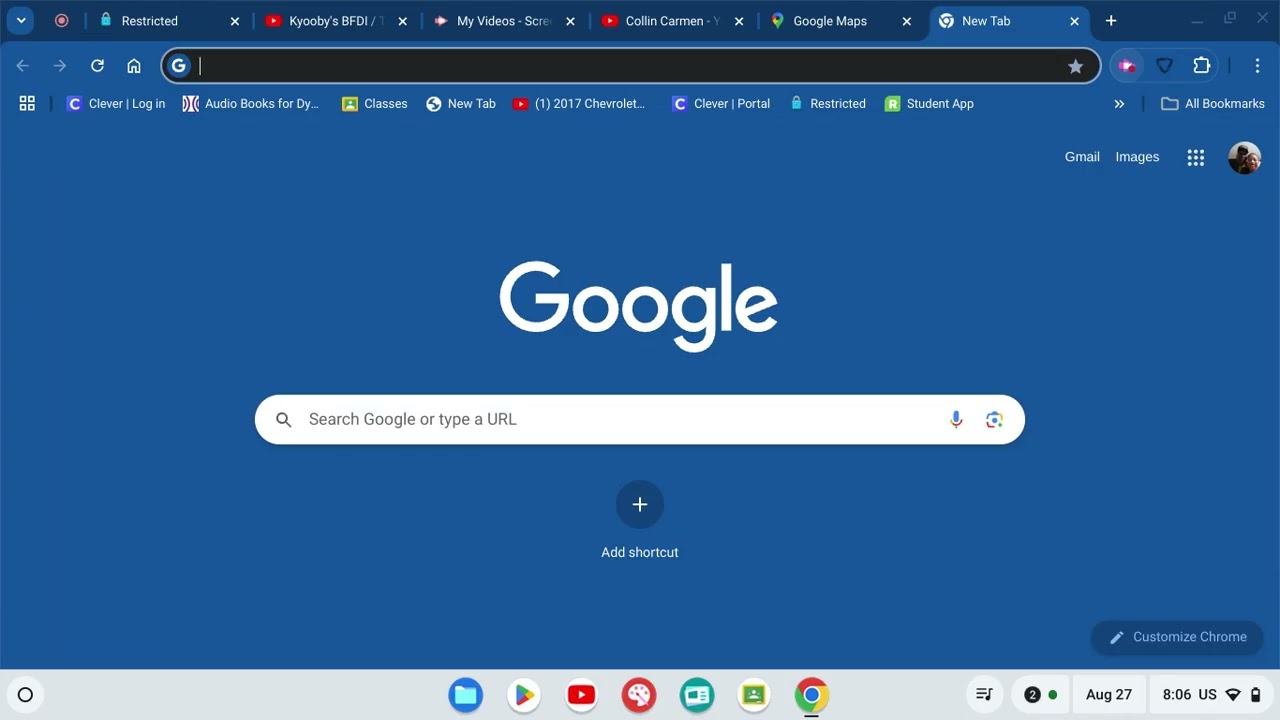Viewport: 1280px width, 720px height.
Task: Switch to the Restricted tab
Action: coord(169,20)
